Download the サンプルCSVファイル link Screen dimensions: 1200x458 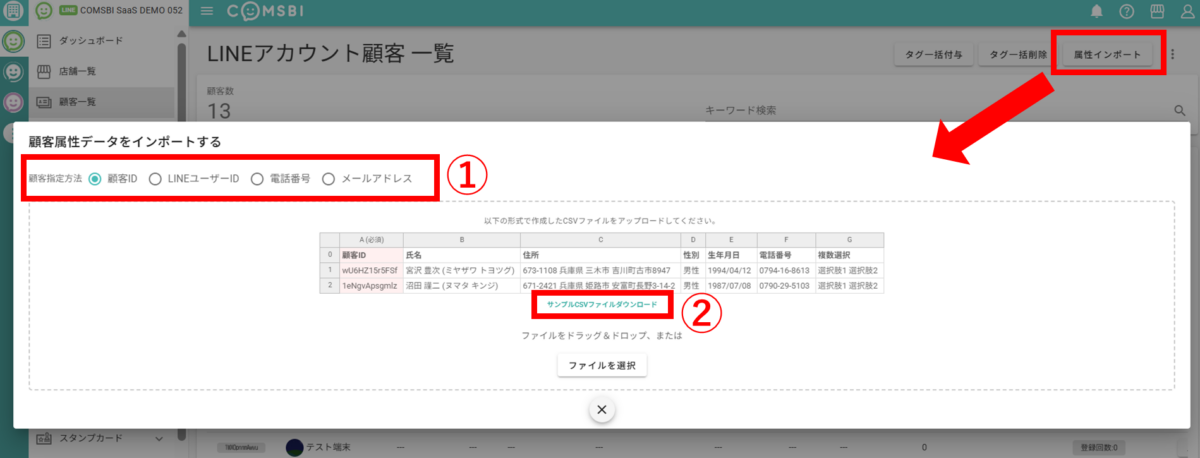[x=602, y=304]
